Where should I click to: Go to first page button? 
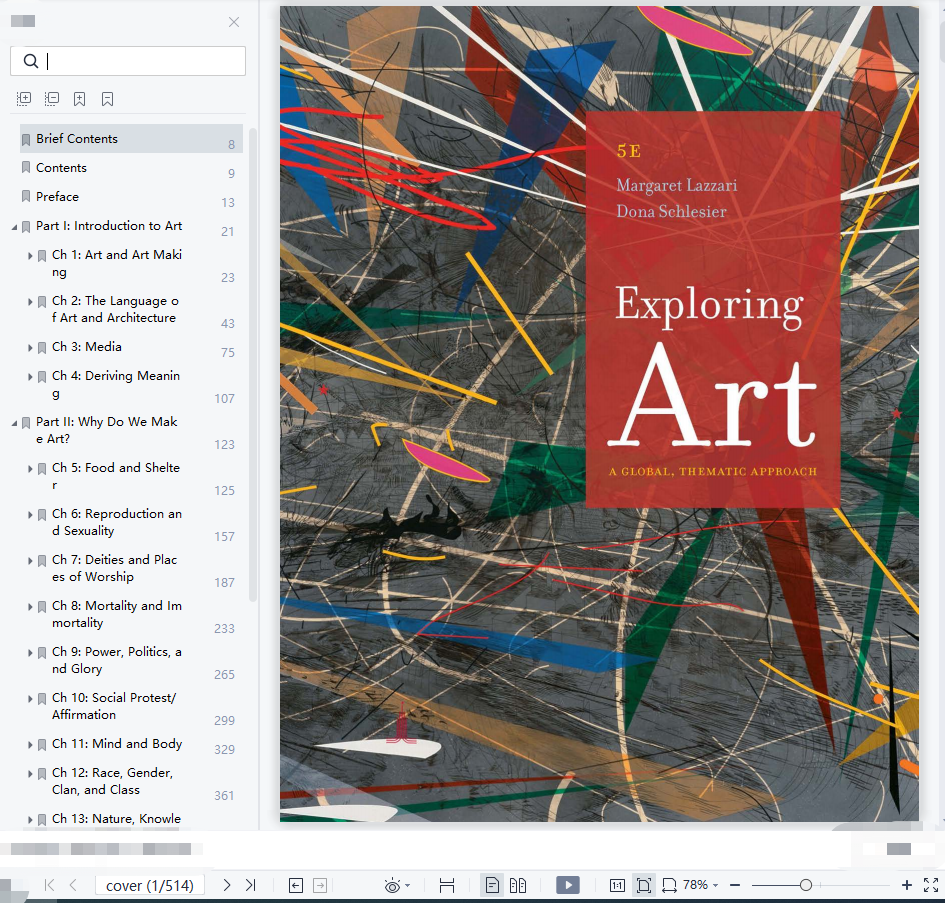point(49,885)
